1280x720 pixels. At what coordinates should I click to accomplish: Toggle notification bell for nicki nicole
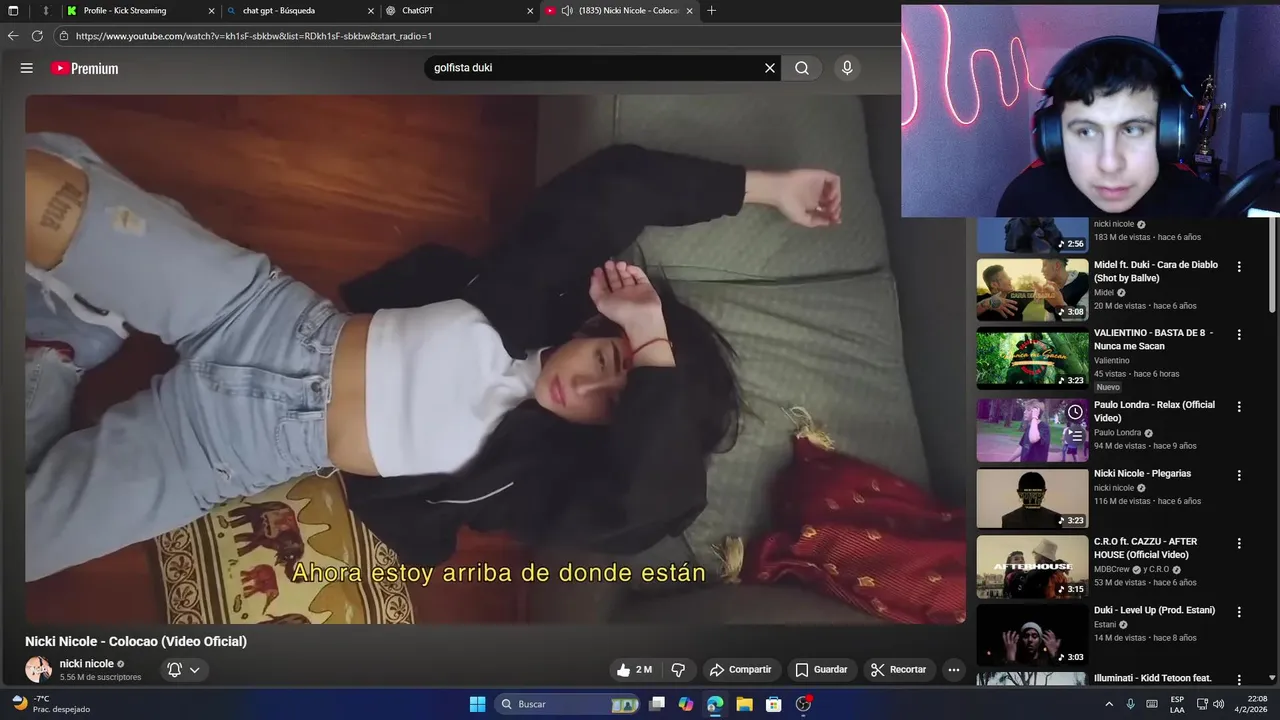175,670
